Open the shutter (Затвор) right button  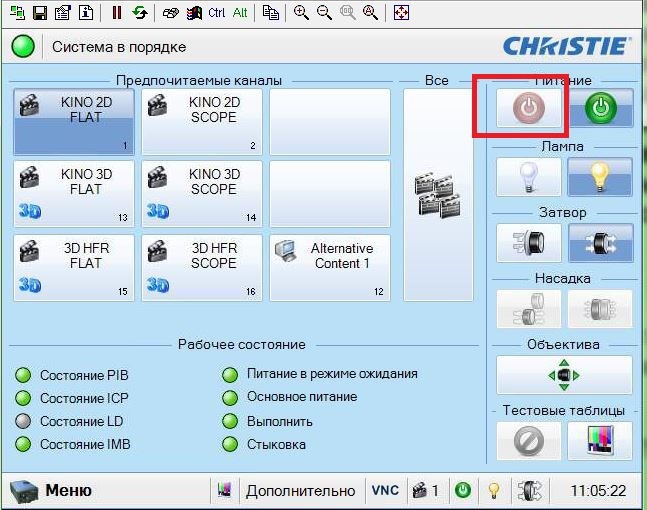point(600,243)
